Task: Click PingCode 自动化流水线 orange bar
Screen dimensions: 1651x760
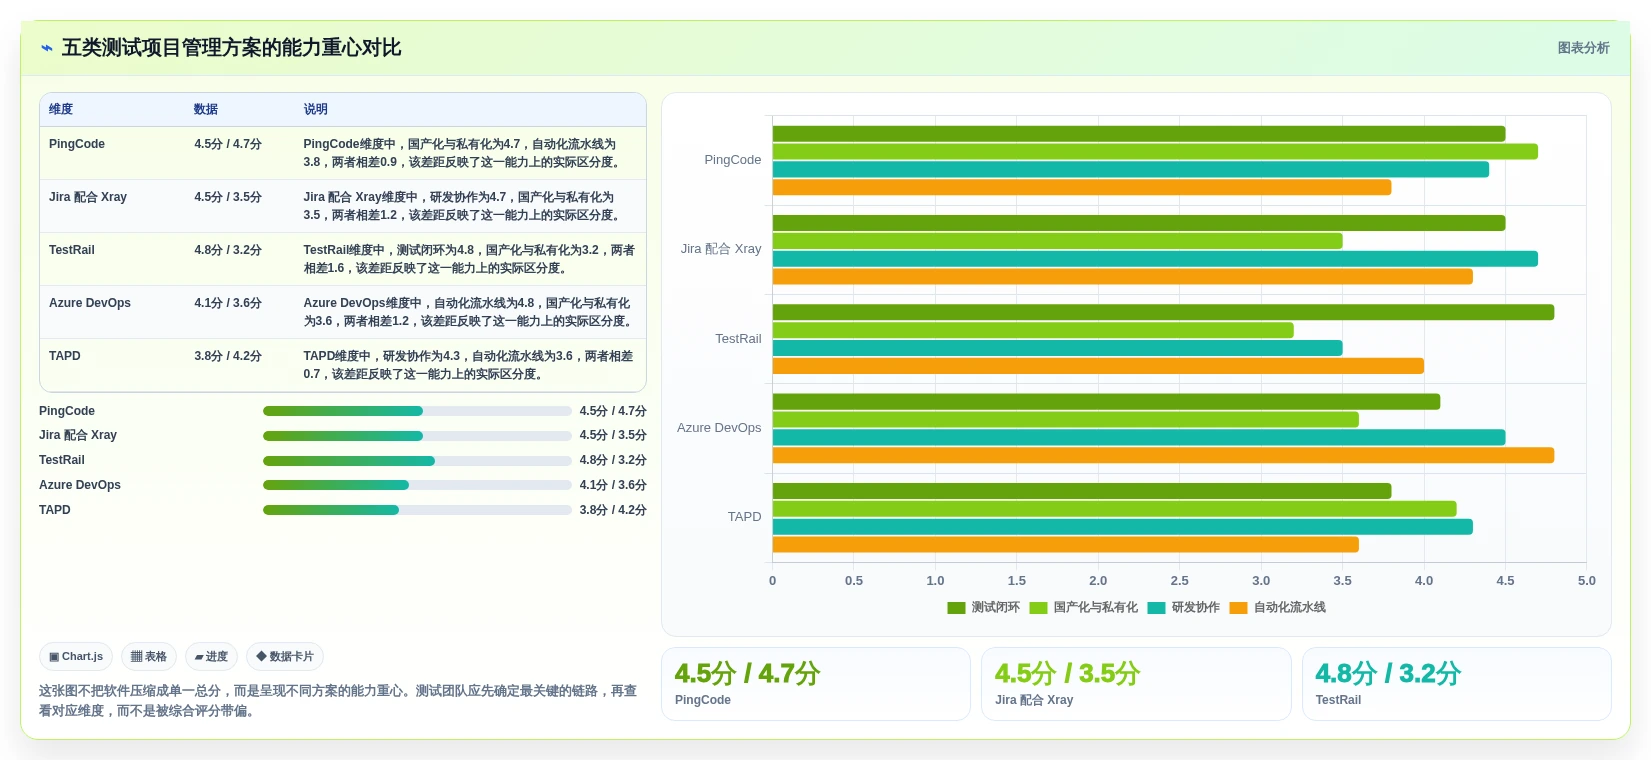Action: coord(1082,187)
